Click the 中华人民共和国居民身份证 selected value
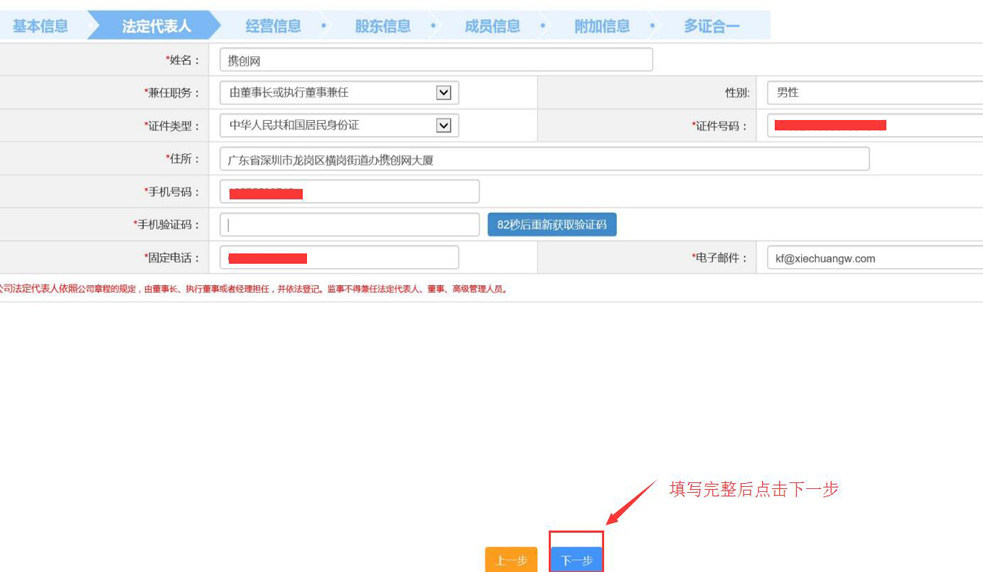This screenshot has width=983, height=572. point(294,125)
